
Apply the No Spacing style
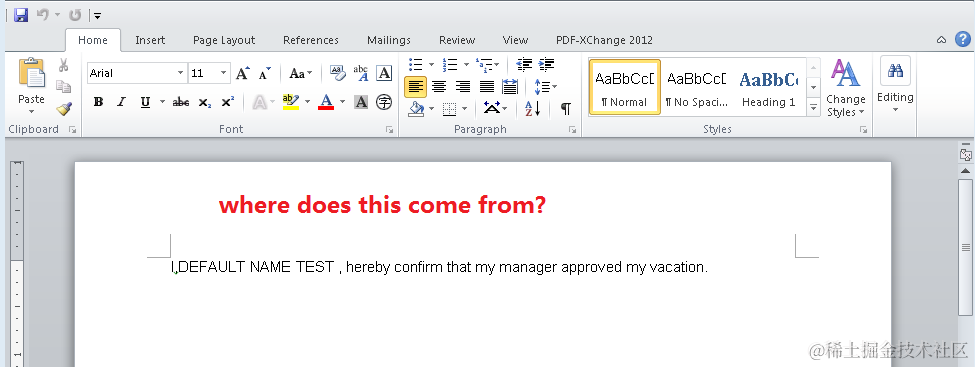click(x=696, y=87)
